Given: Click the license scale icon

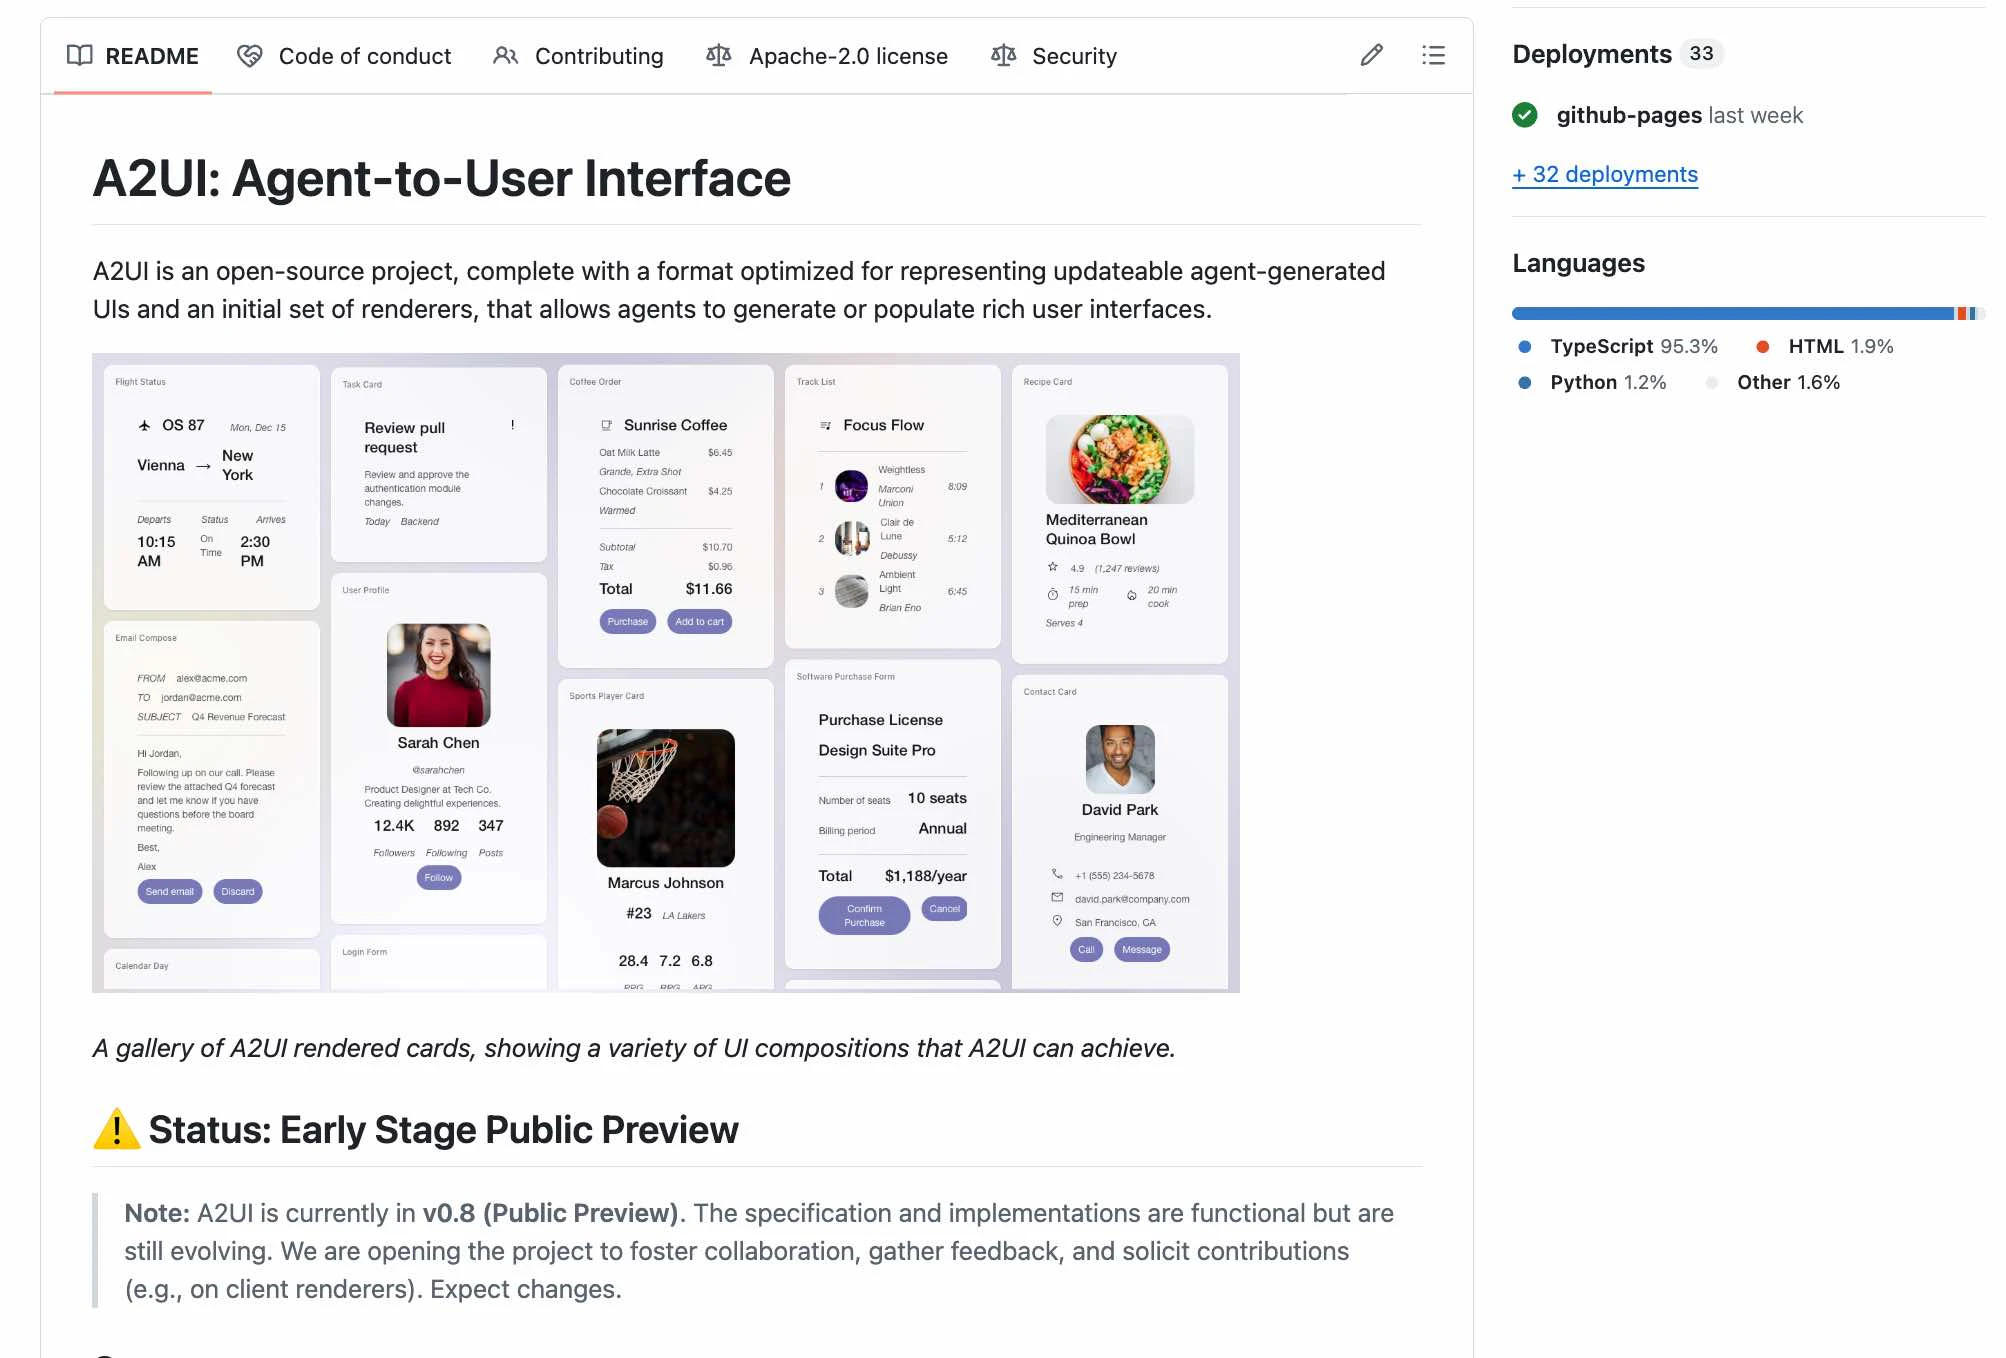Looking at the screenshot, I should pos(719,55).
